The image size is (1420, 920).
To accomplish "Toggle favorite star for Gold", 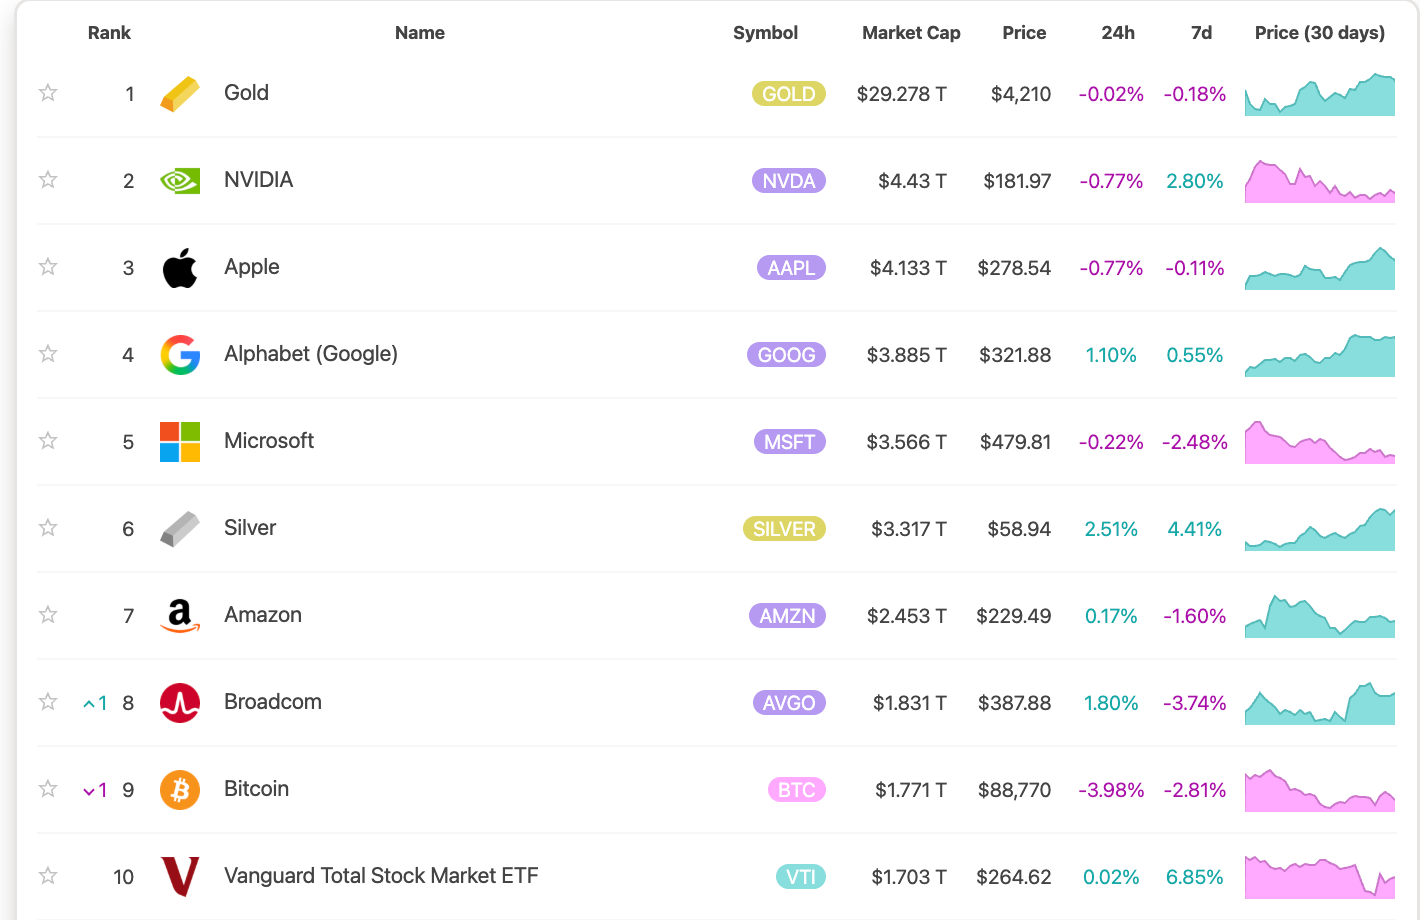I will (48, 93).
